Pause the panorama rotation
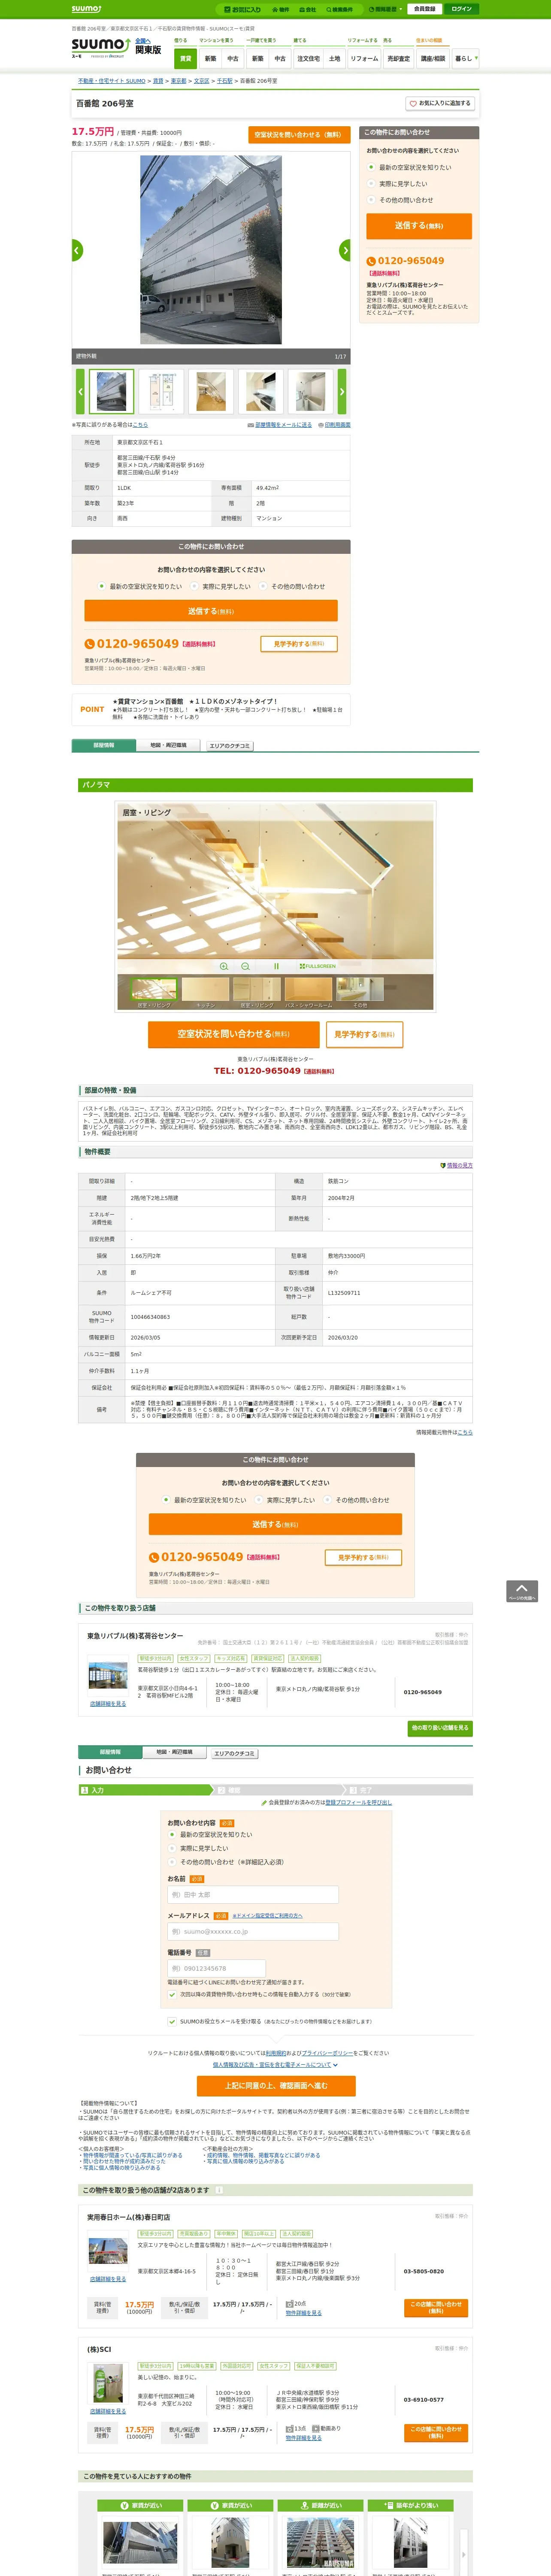 [x=276, y=966]
